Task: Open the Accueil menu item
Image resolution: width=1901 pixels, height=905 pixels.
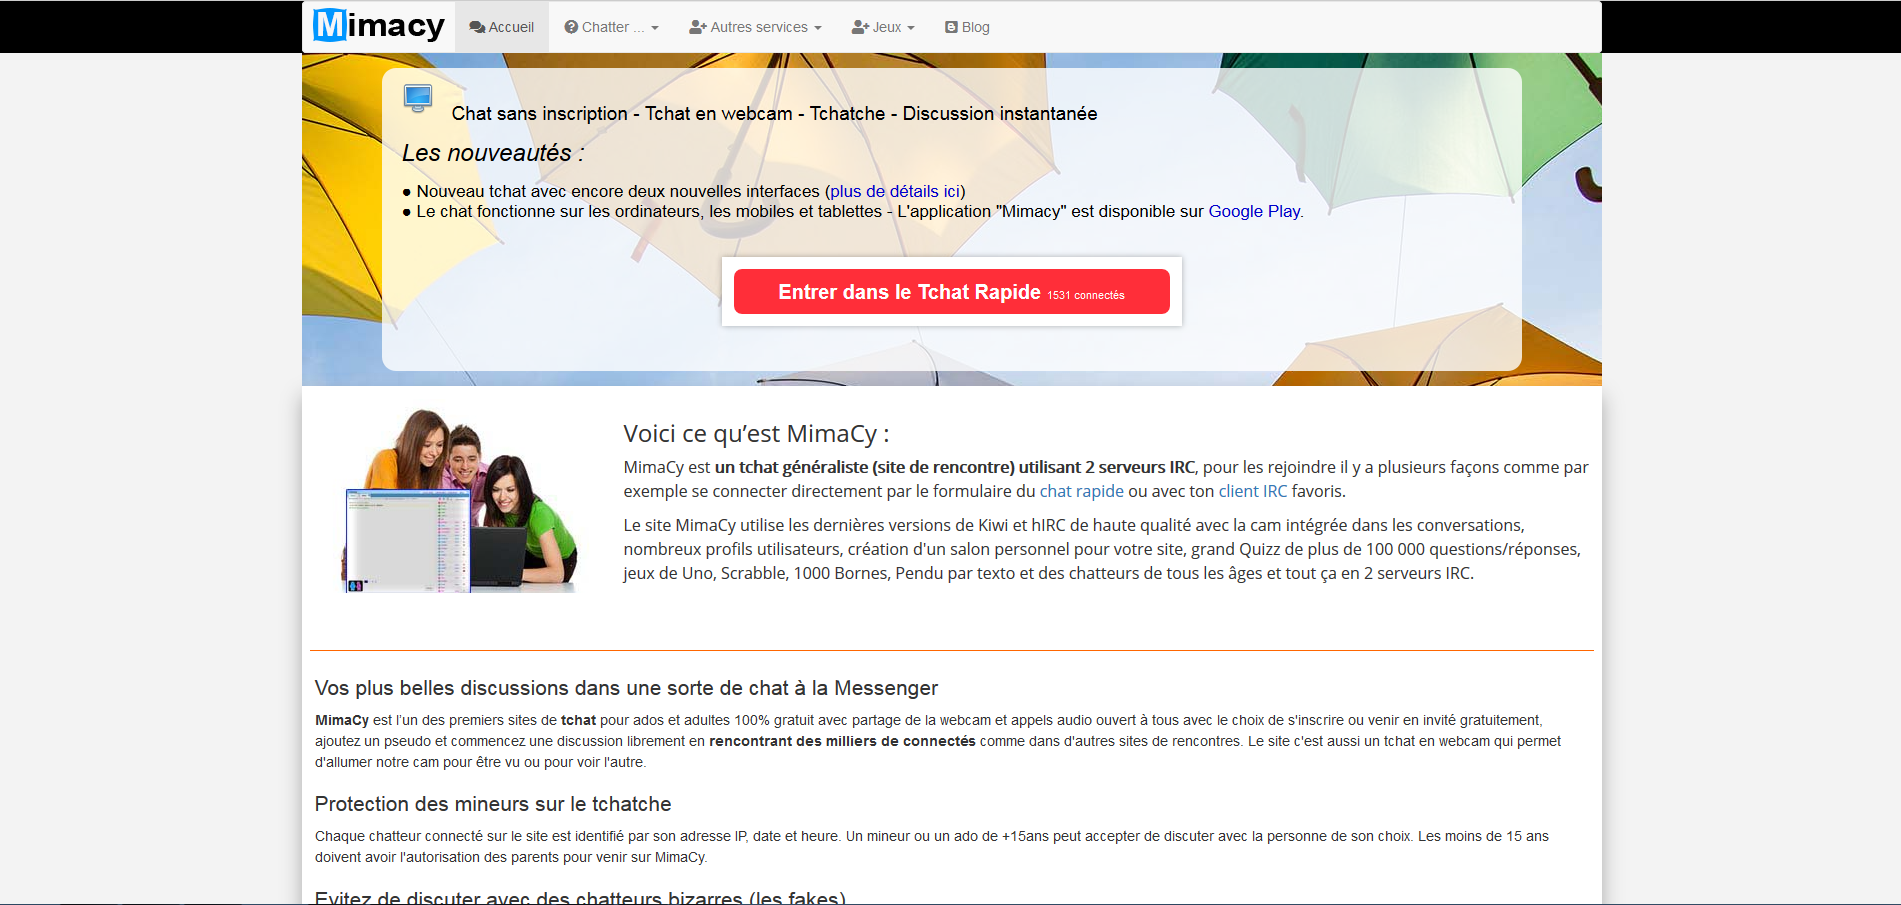Action: point(502,27)
